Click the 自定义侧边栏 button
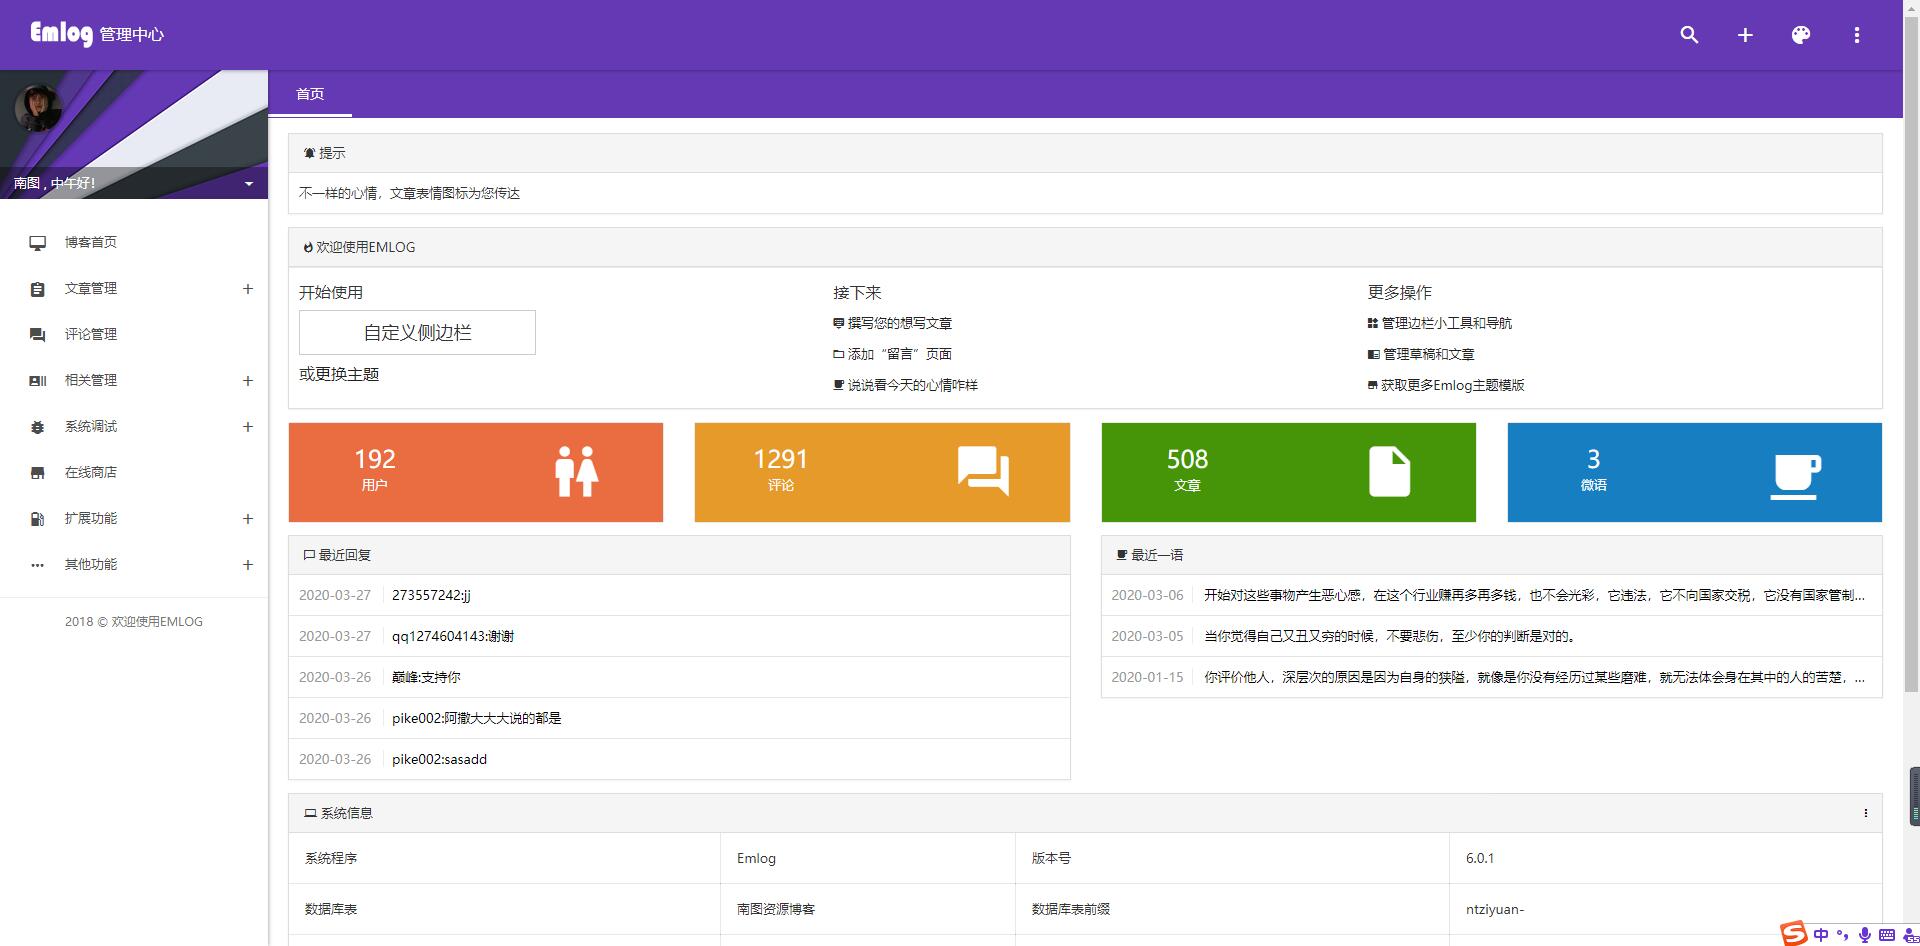This screenshot has height=946, width=1920. (417, 332)
